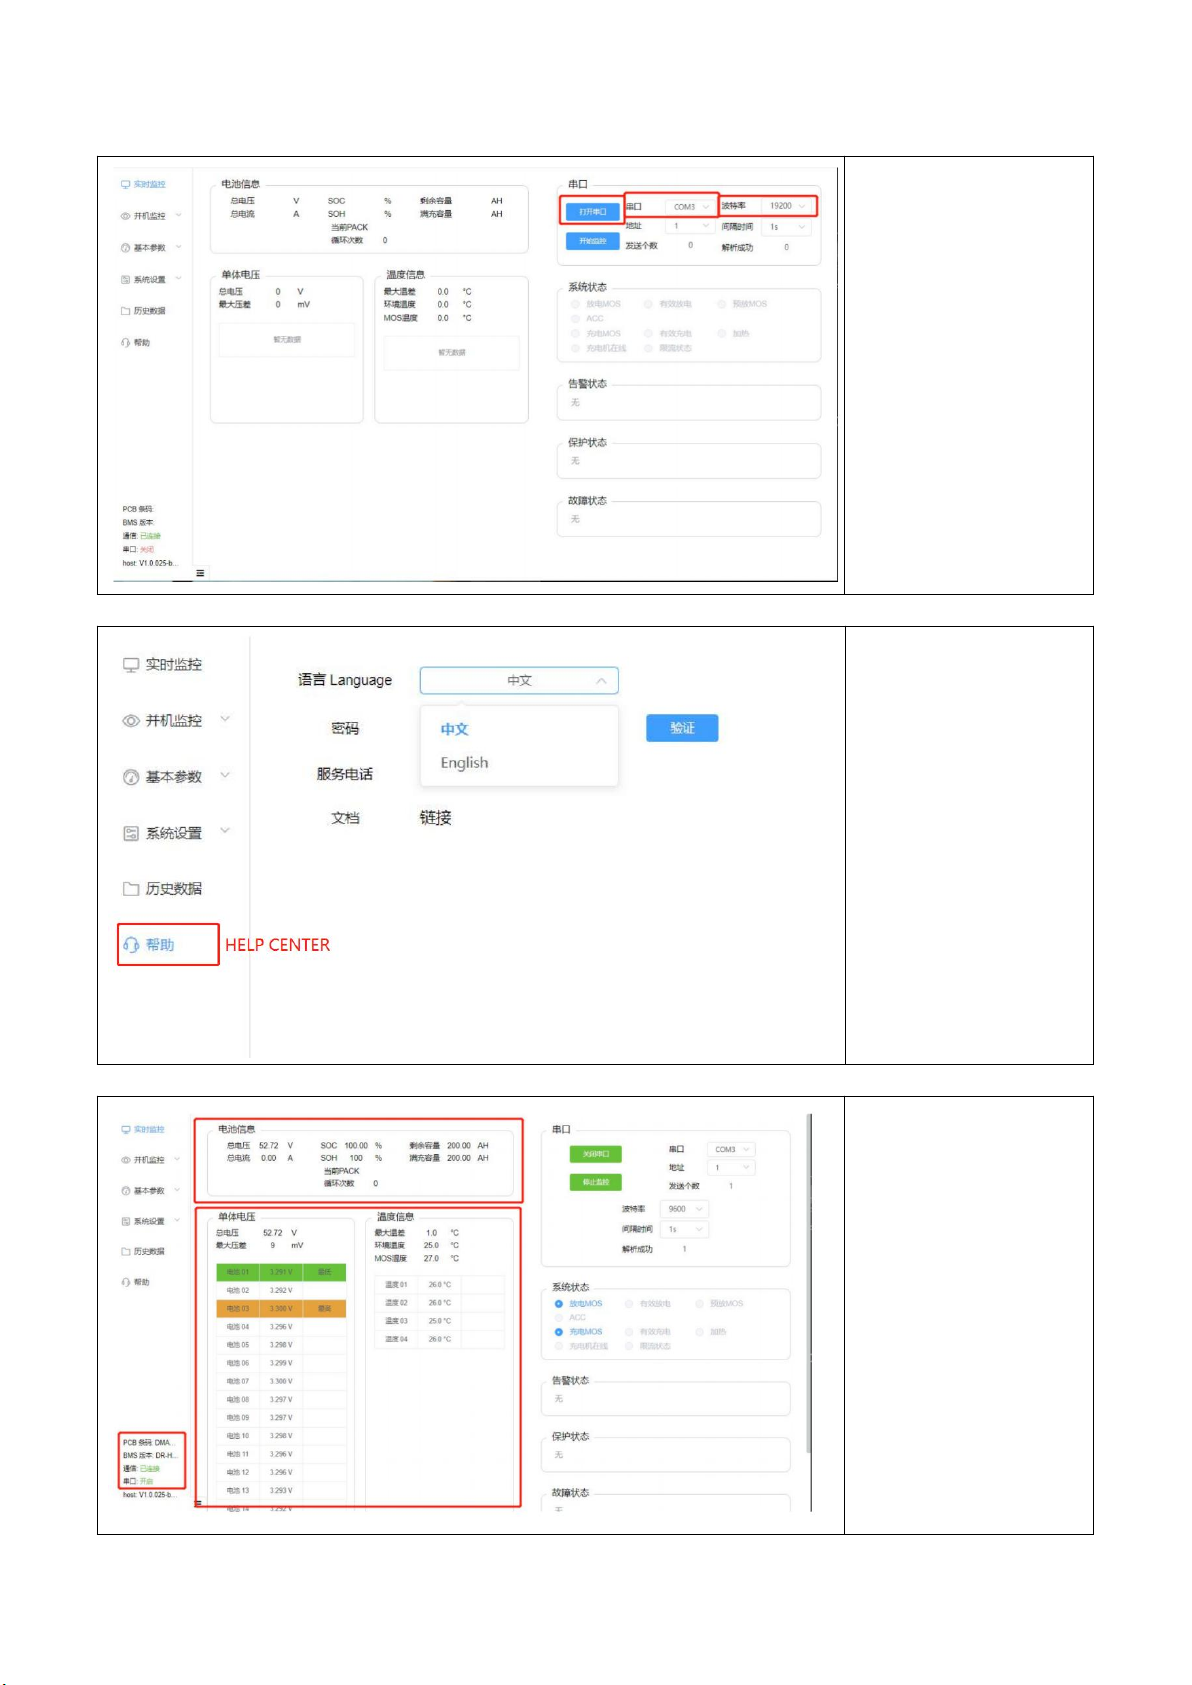The width and height of the screenshot is (1192, 1685).
Task: Select 放电MOS radio in top screenshot
Action: coord(575,304)
